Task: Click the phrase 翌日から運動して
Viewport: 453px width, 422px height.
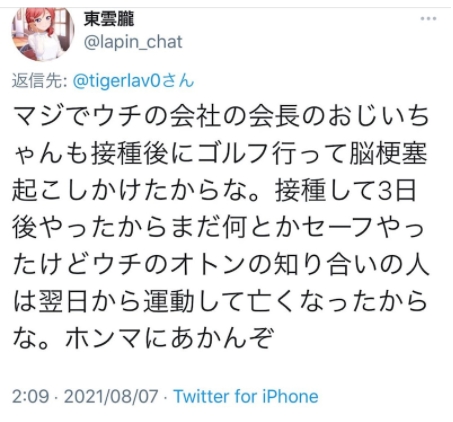Action: point(142,303)
